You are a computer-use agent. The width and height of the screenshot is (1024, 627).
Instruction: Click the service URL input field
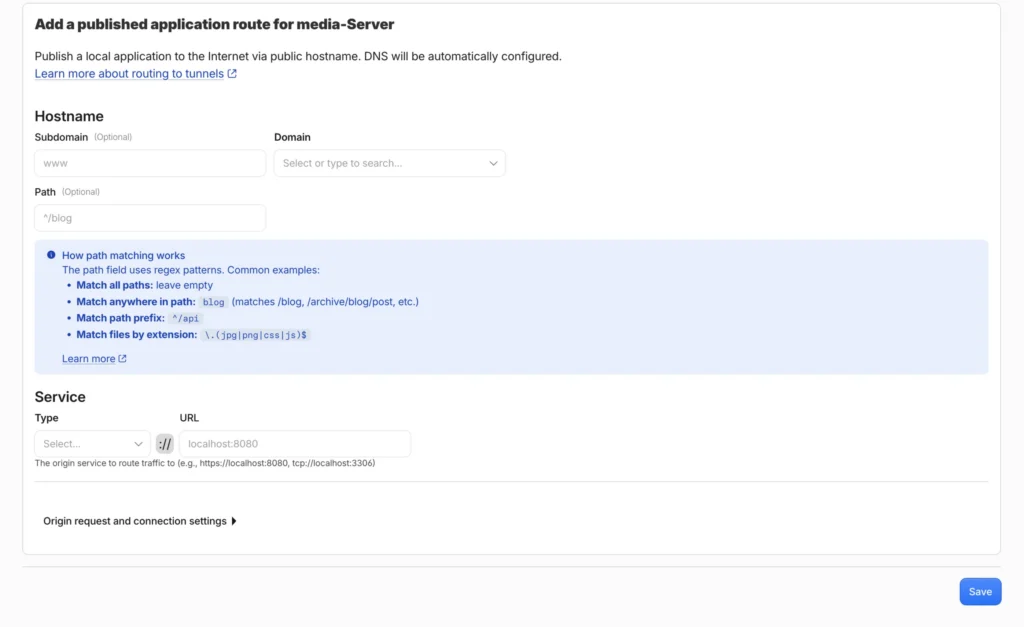coord(295,444)
